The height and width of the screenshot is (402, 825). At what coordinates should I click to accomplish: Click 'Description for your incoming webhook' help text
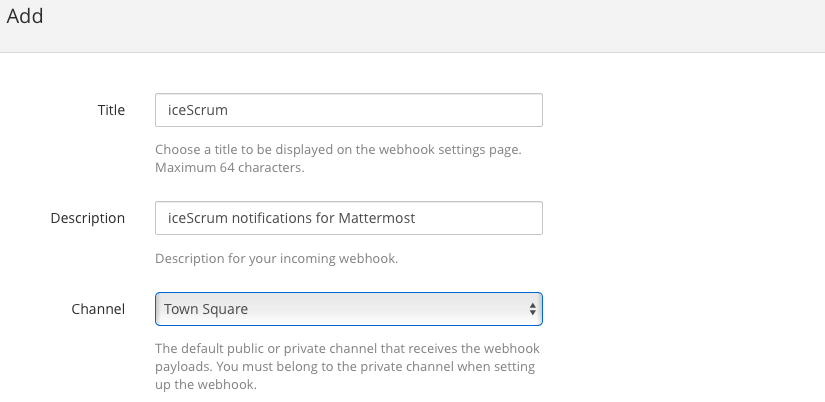click(276, 259)
